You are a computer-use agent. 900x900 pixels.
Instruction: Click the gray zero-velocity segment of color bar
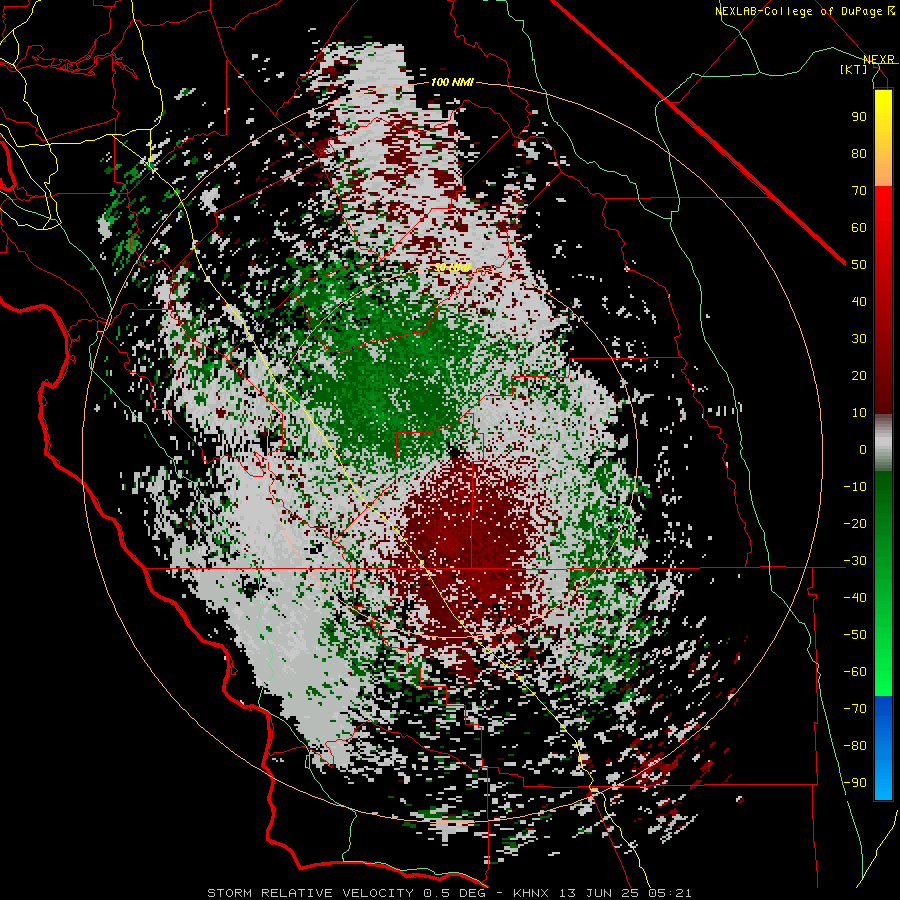coord(883,442)
